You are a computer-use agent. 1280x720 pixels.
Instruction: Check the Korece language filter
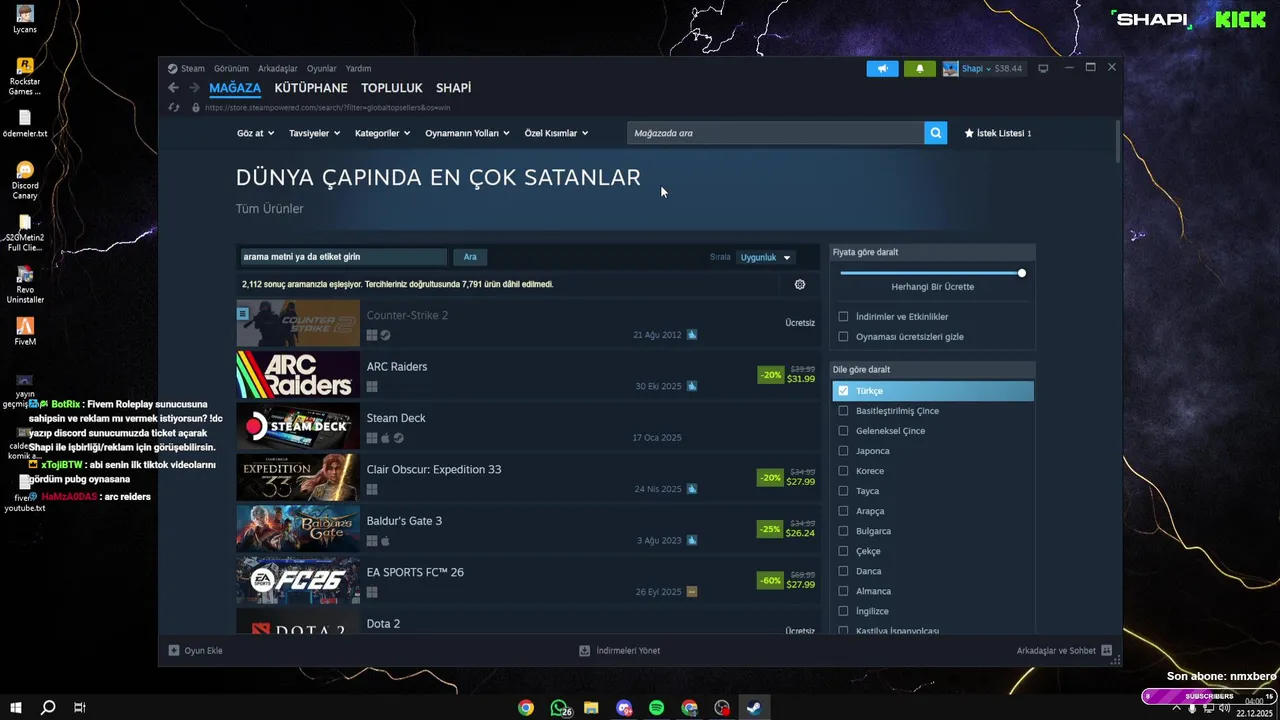(x=843, y=471)
